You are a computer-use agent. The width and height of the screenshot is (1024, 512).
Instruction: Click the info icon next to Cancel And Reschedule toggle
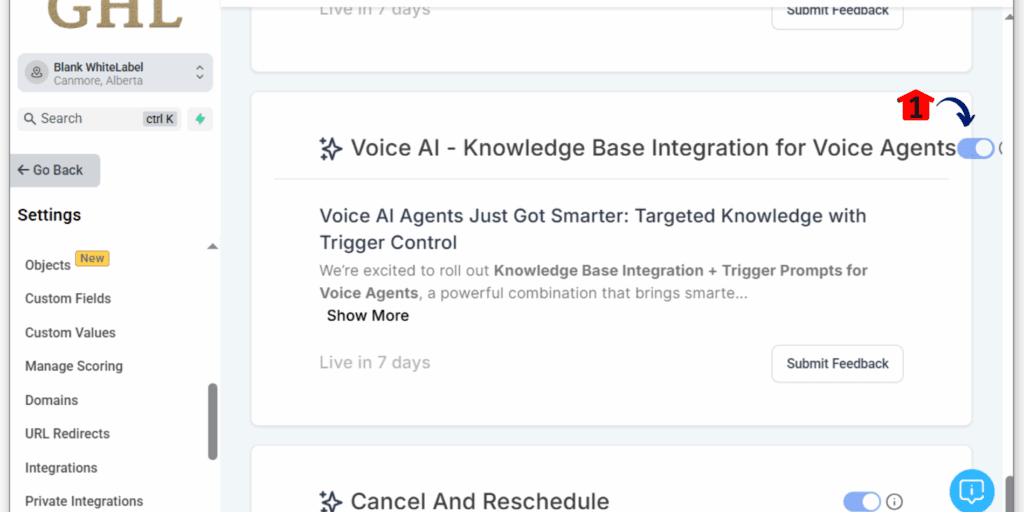click(894, 502)
